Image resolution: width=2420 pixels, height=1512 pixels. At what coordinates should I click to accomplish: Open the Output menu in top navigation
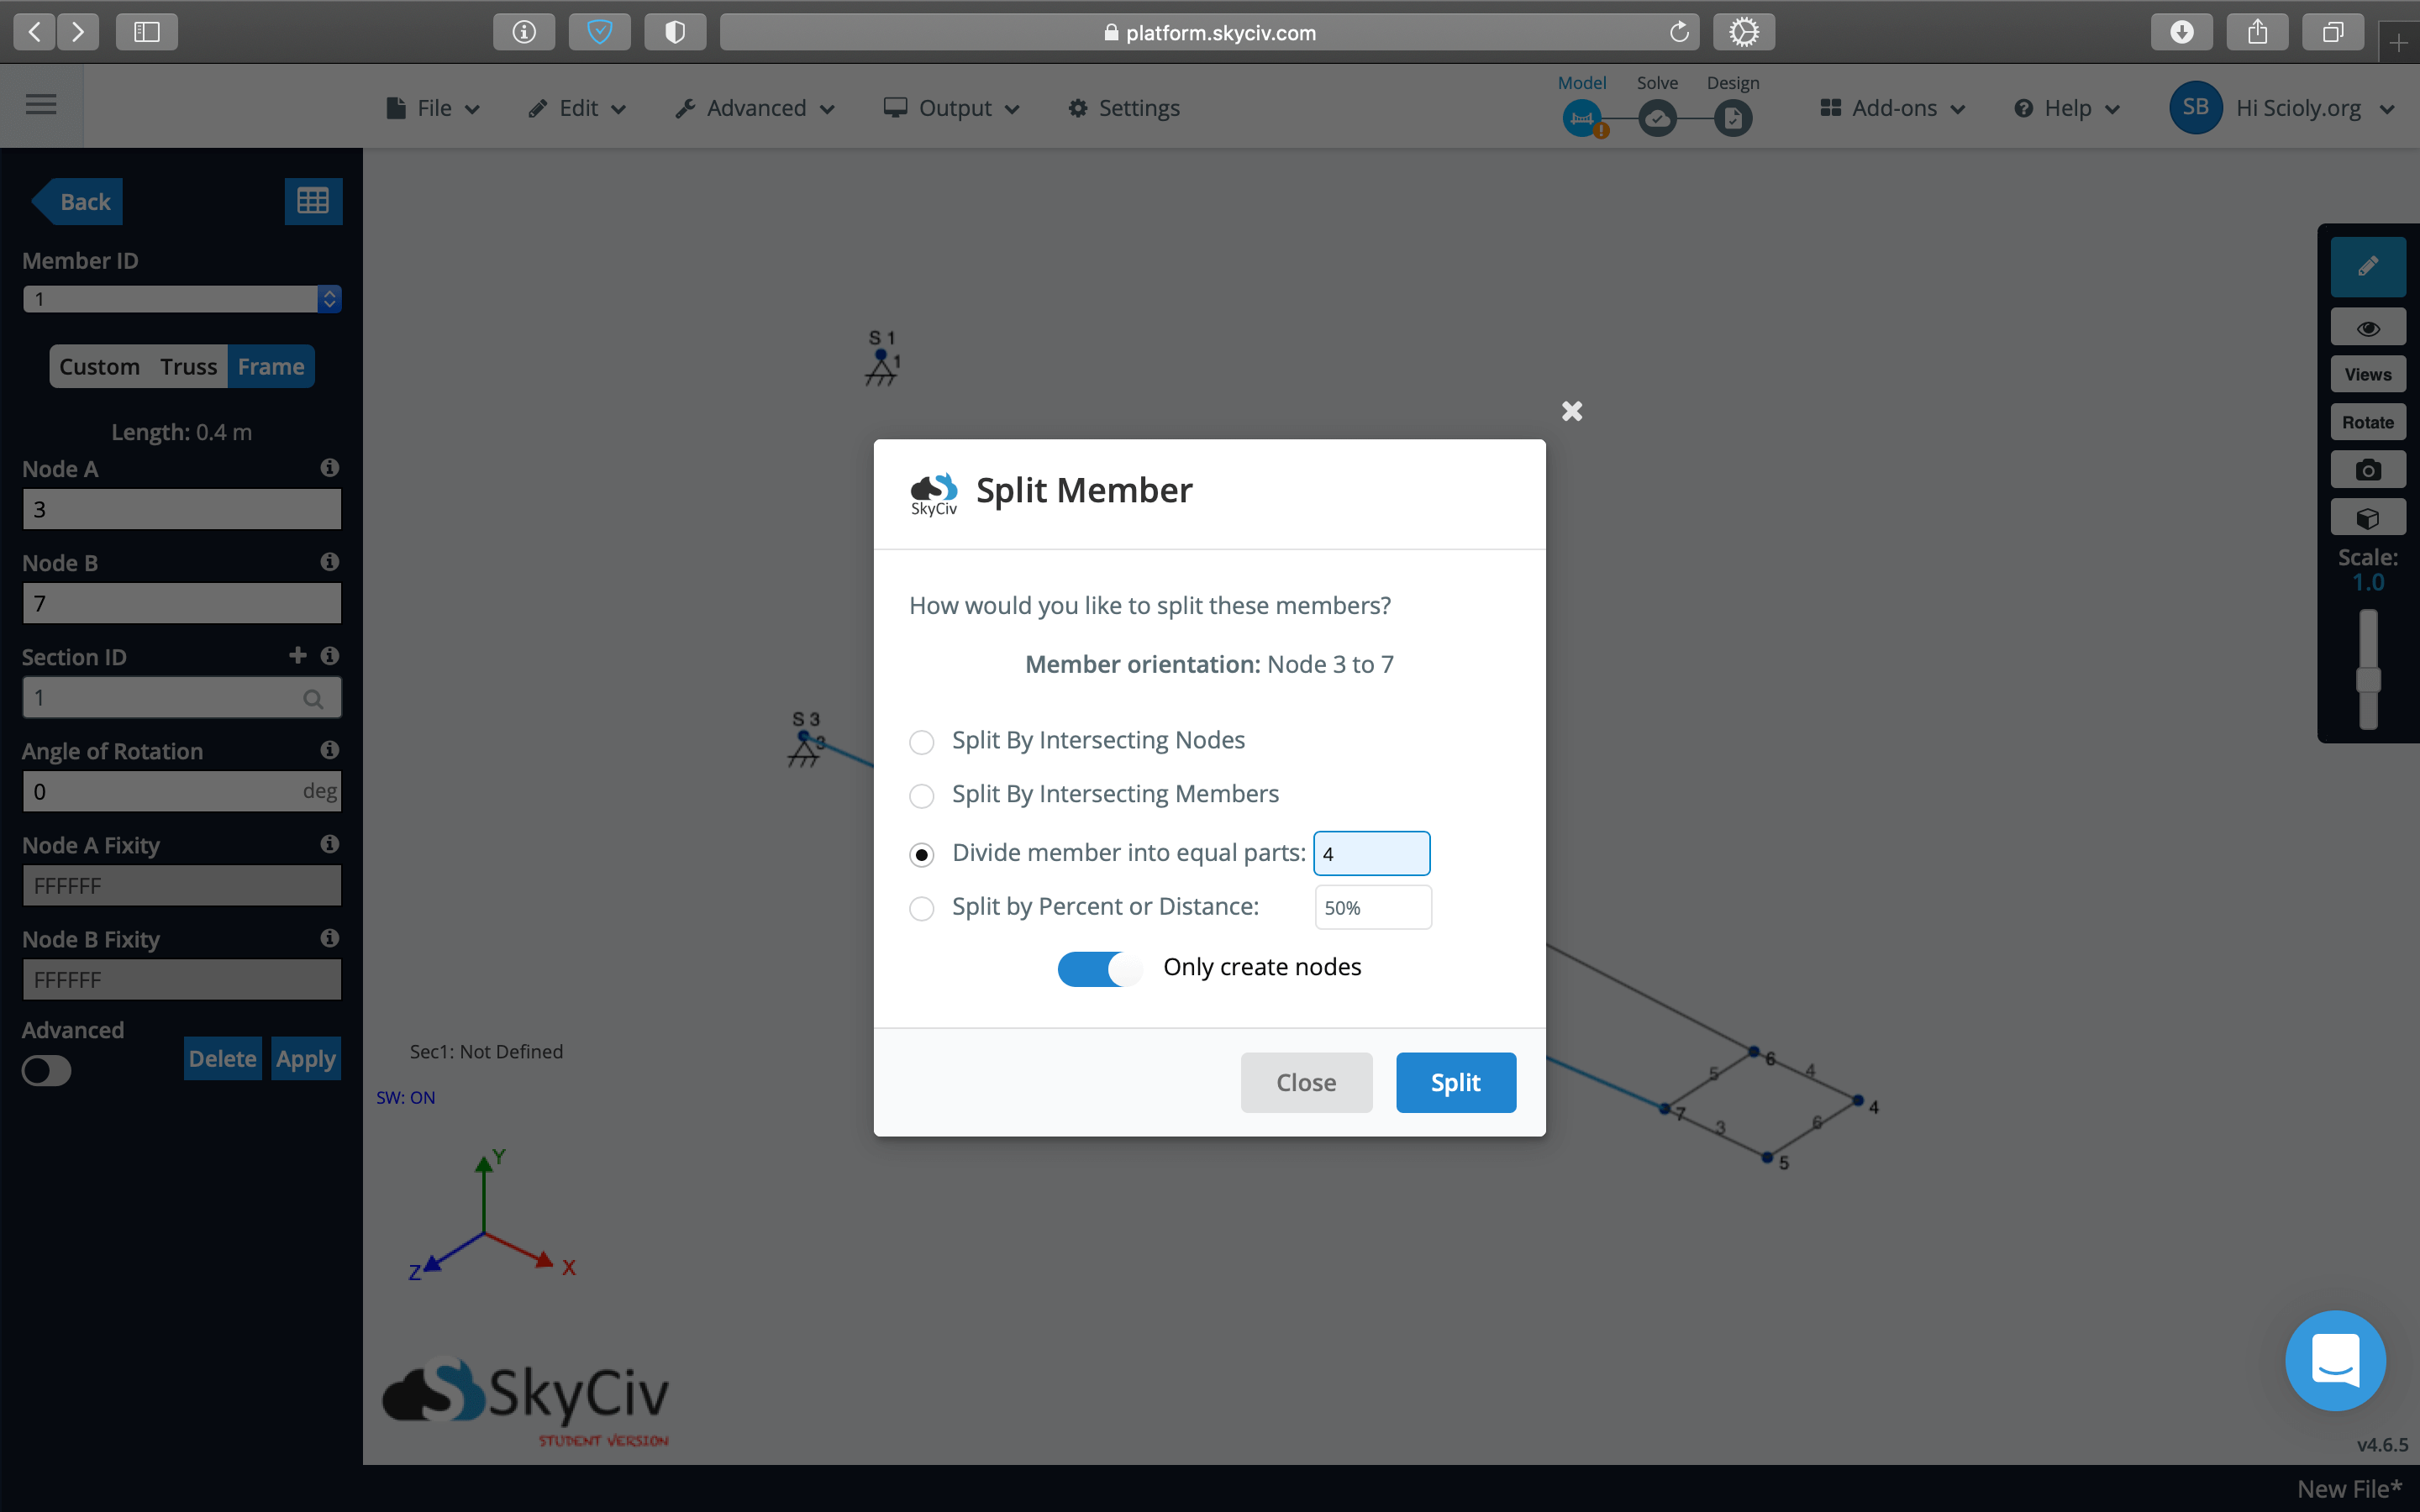point(955,108)
